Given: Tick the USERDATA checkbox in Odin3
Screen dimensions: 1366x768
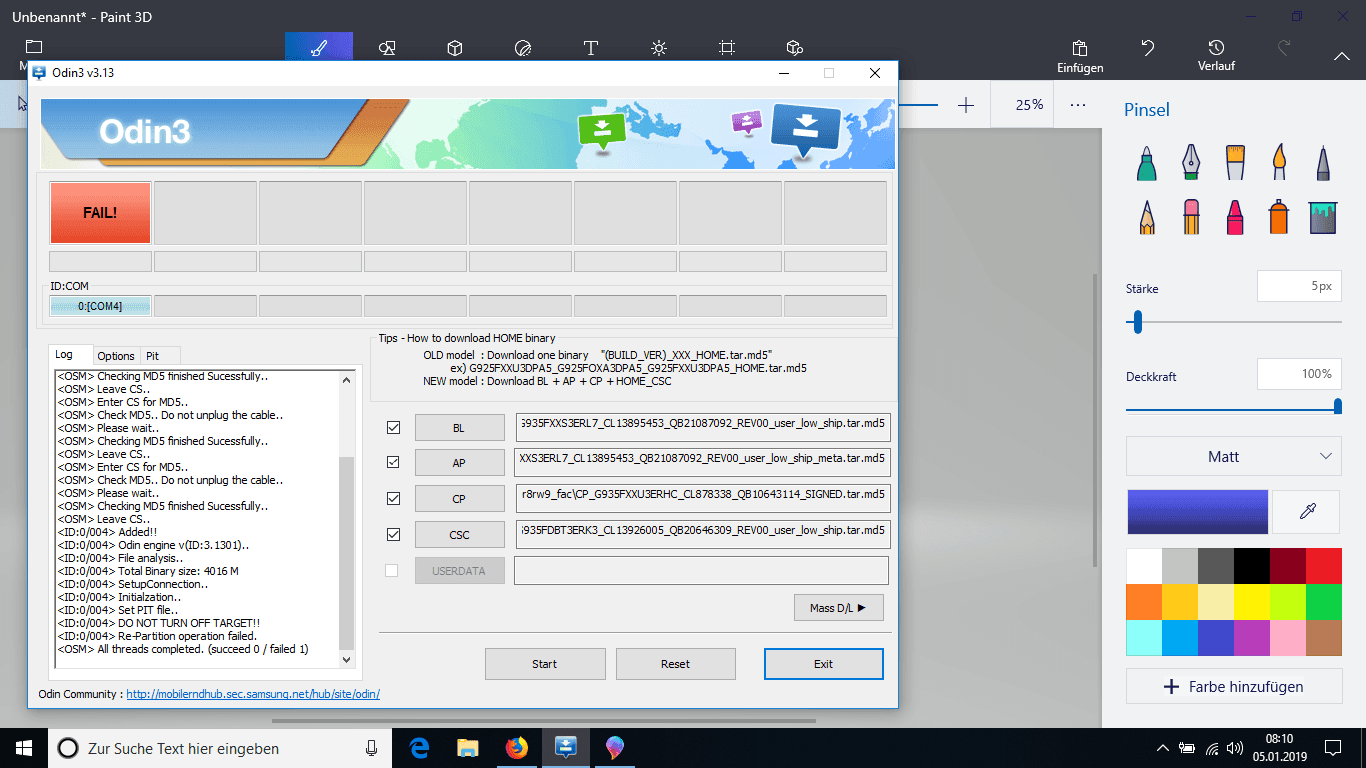Looking at the screenshot, I should point(392,570).
